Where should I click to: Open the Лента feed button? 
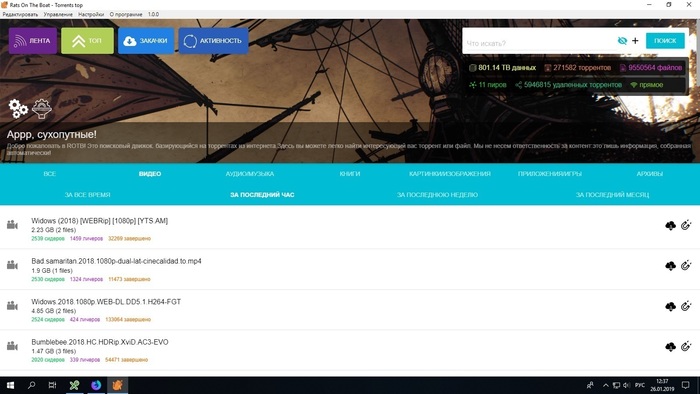coord(33,41)
